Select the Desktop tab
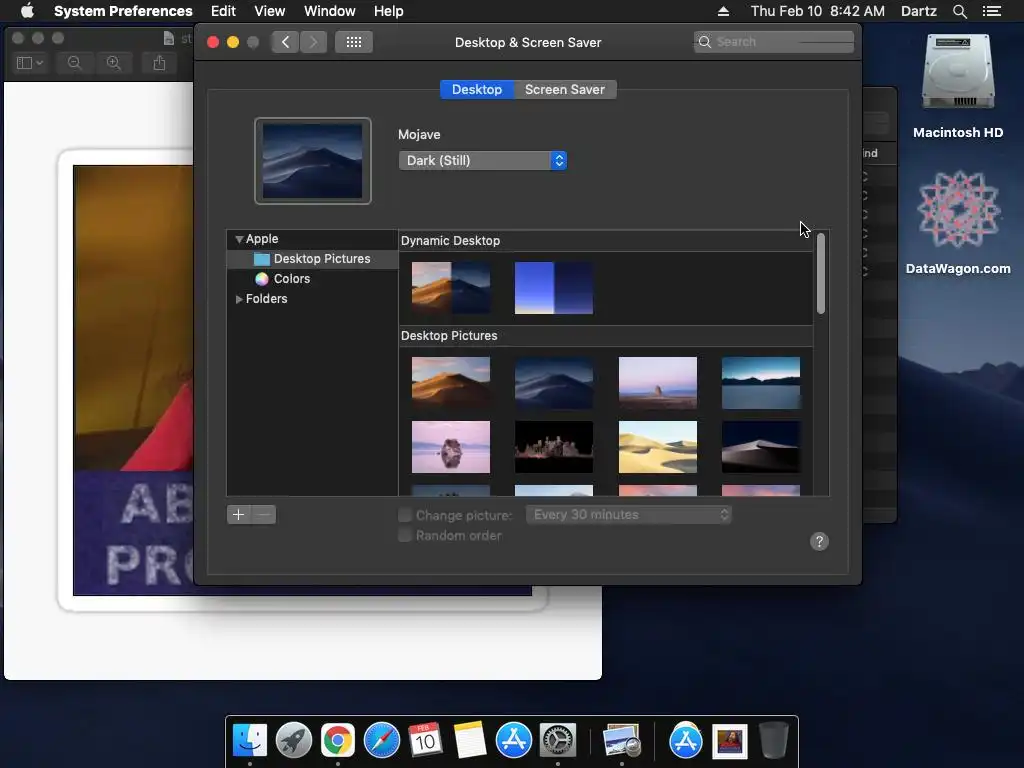Screen dimensions: 1024x768 click(x=477, y=89)
